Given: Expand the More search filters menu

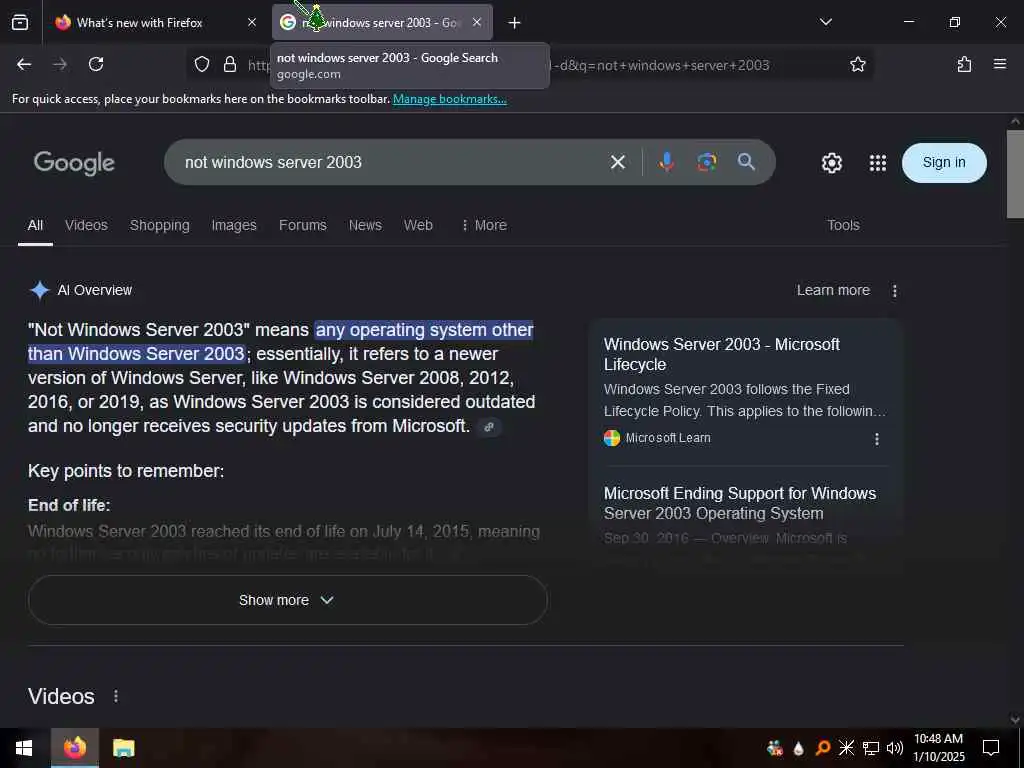Looking at the screenshot, I should 484,225.
